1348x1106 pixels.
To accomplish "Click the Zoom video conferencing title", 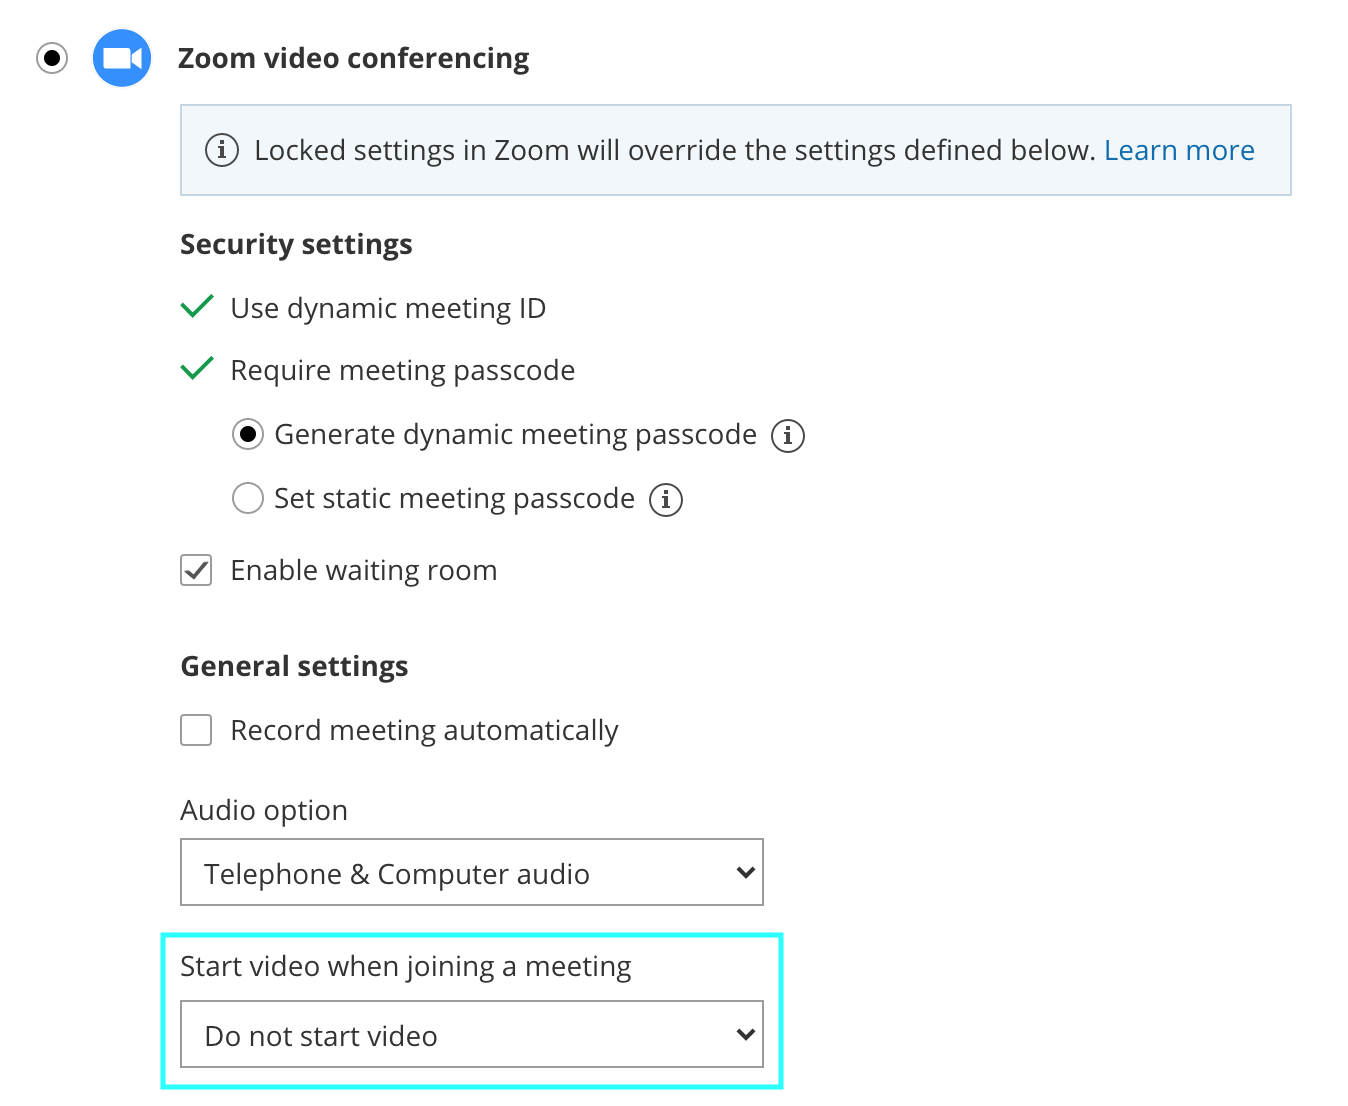I will pyautogui.click(x=354, y=58).
